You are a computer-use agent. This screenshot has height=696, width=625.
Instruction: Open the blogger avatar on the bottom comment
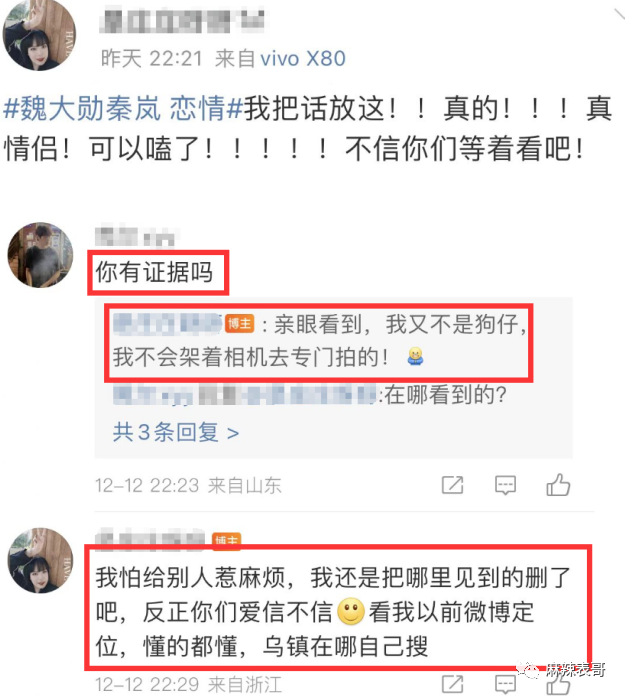coord(40,561)
